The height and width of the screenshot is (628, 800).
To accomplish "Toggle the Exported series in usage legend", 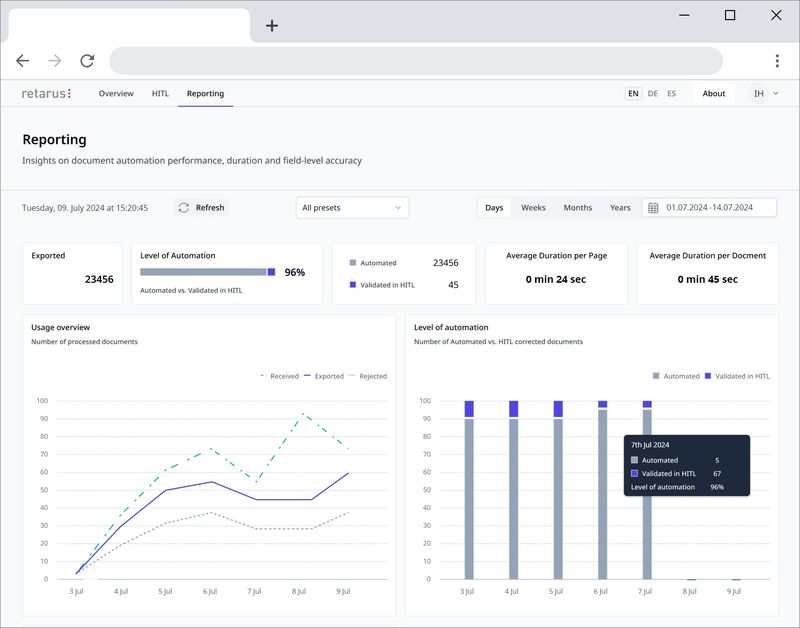I will pos(323,376).
